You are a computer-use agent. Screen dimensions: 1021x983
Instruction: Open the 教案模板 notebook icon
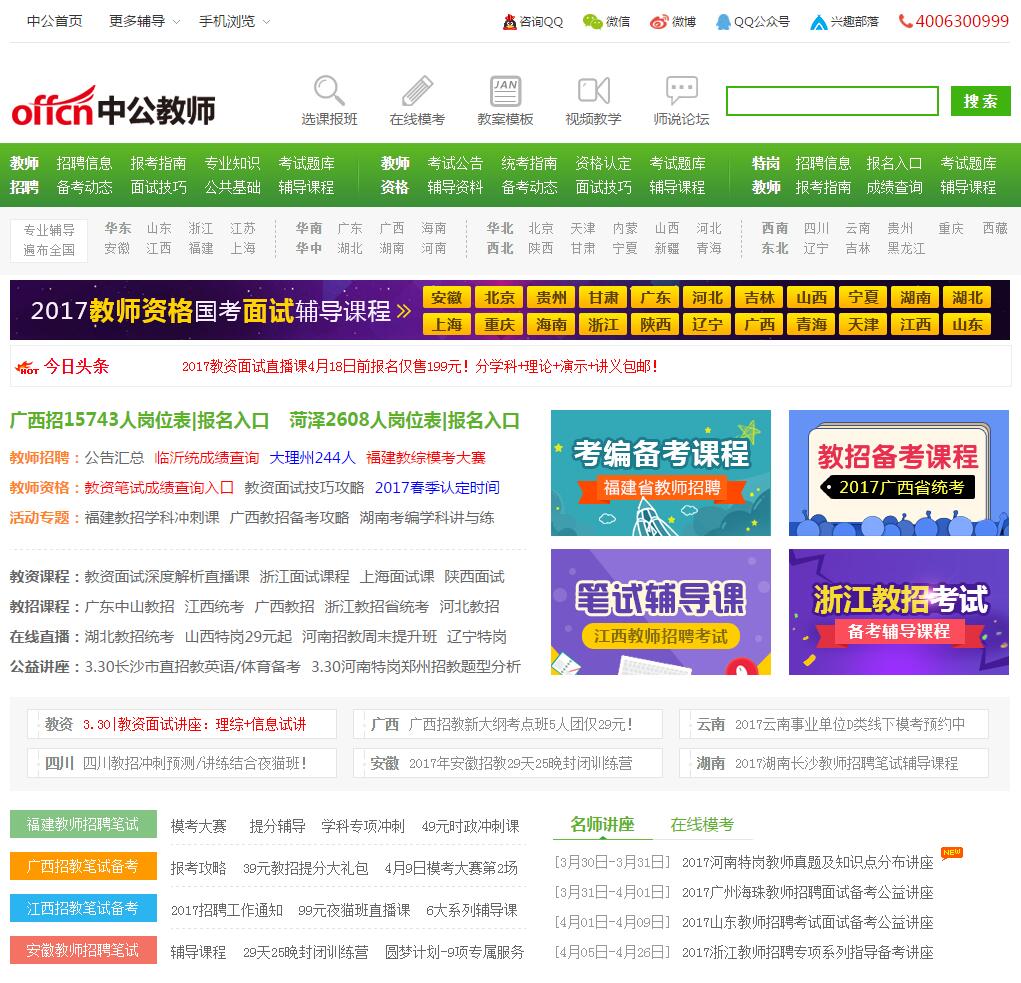point(505,90)
